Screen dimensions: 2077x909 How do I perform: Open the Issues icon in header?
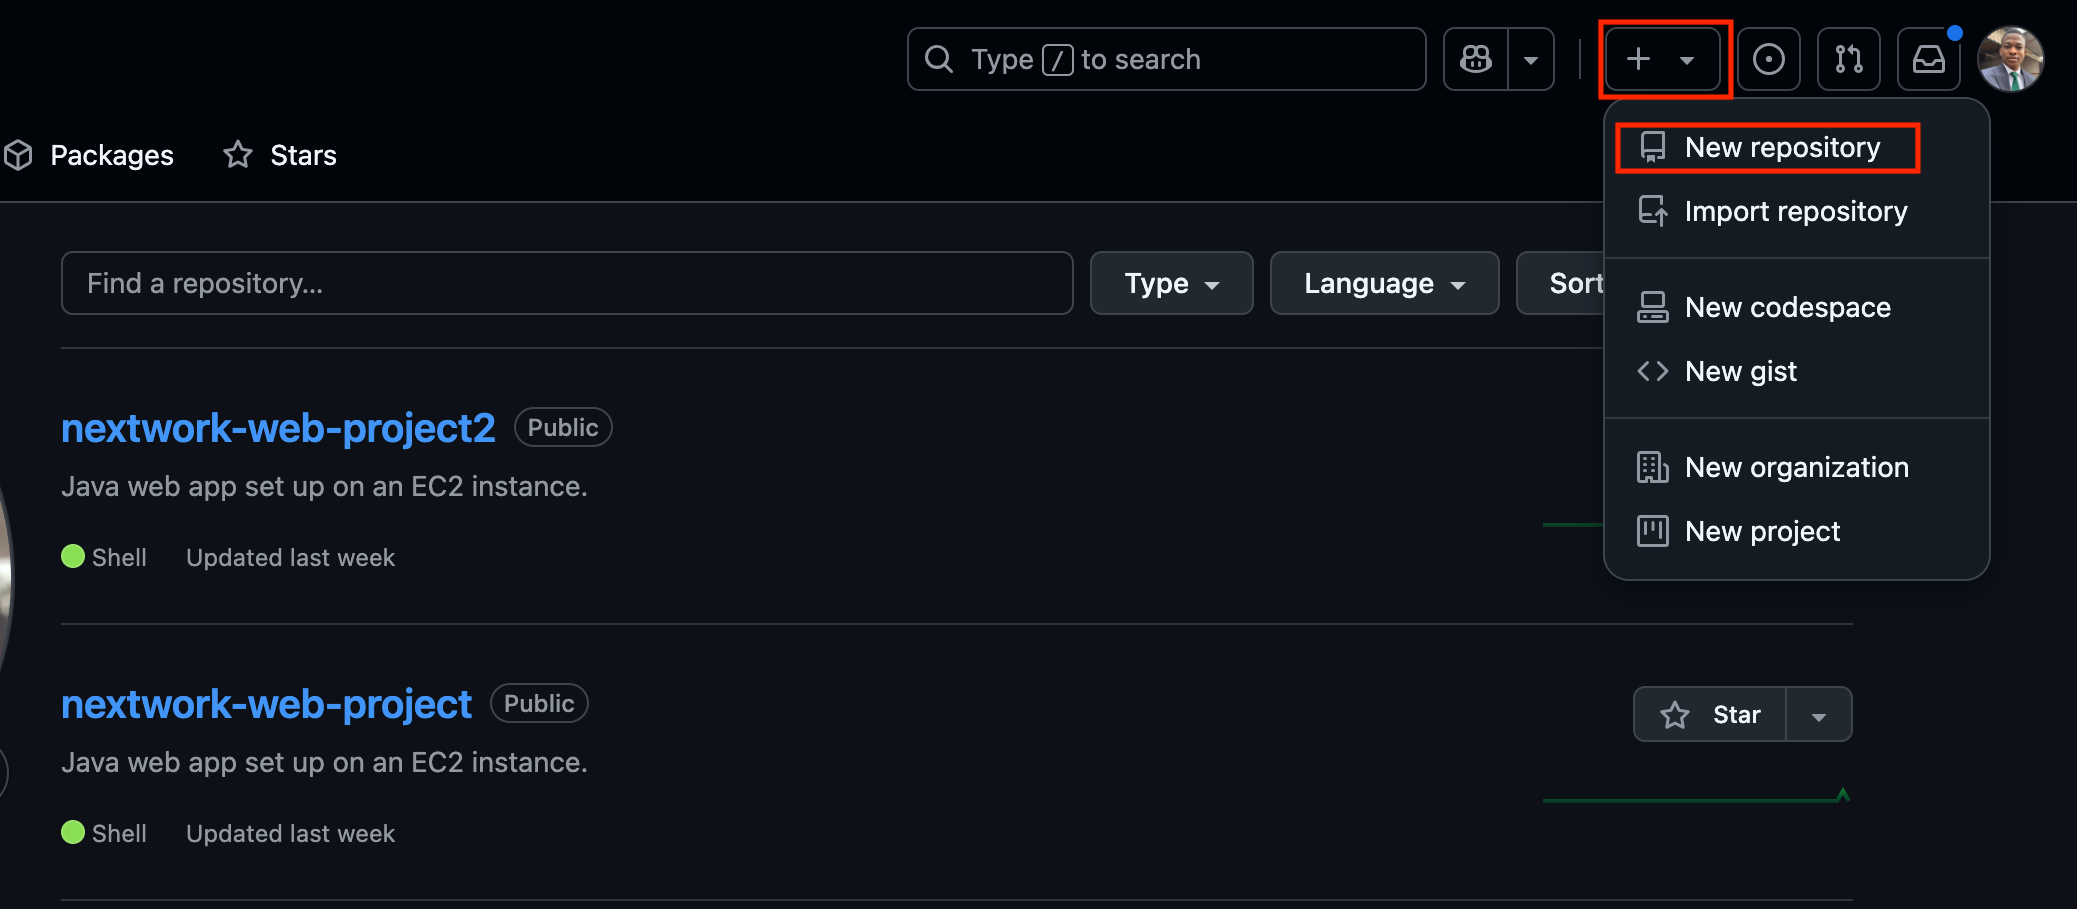[1768, 59]
